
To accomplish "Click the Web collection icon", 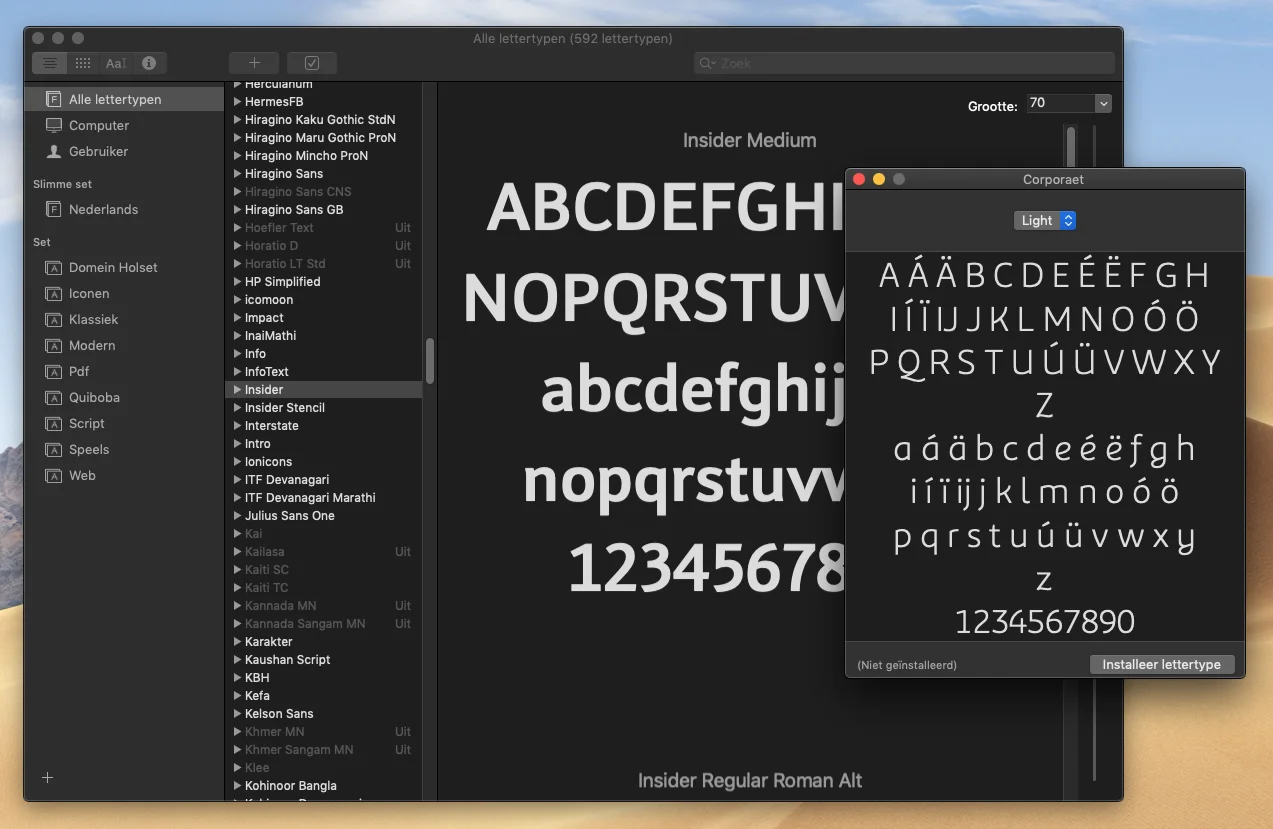I will (x=53, y=475).
